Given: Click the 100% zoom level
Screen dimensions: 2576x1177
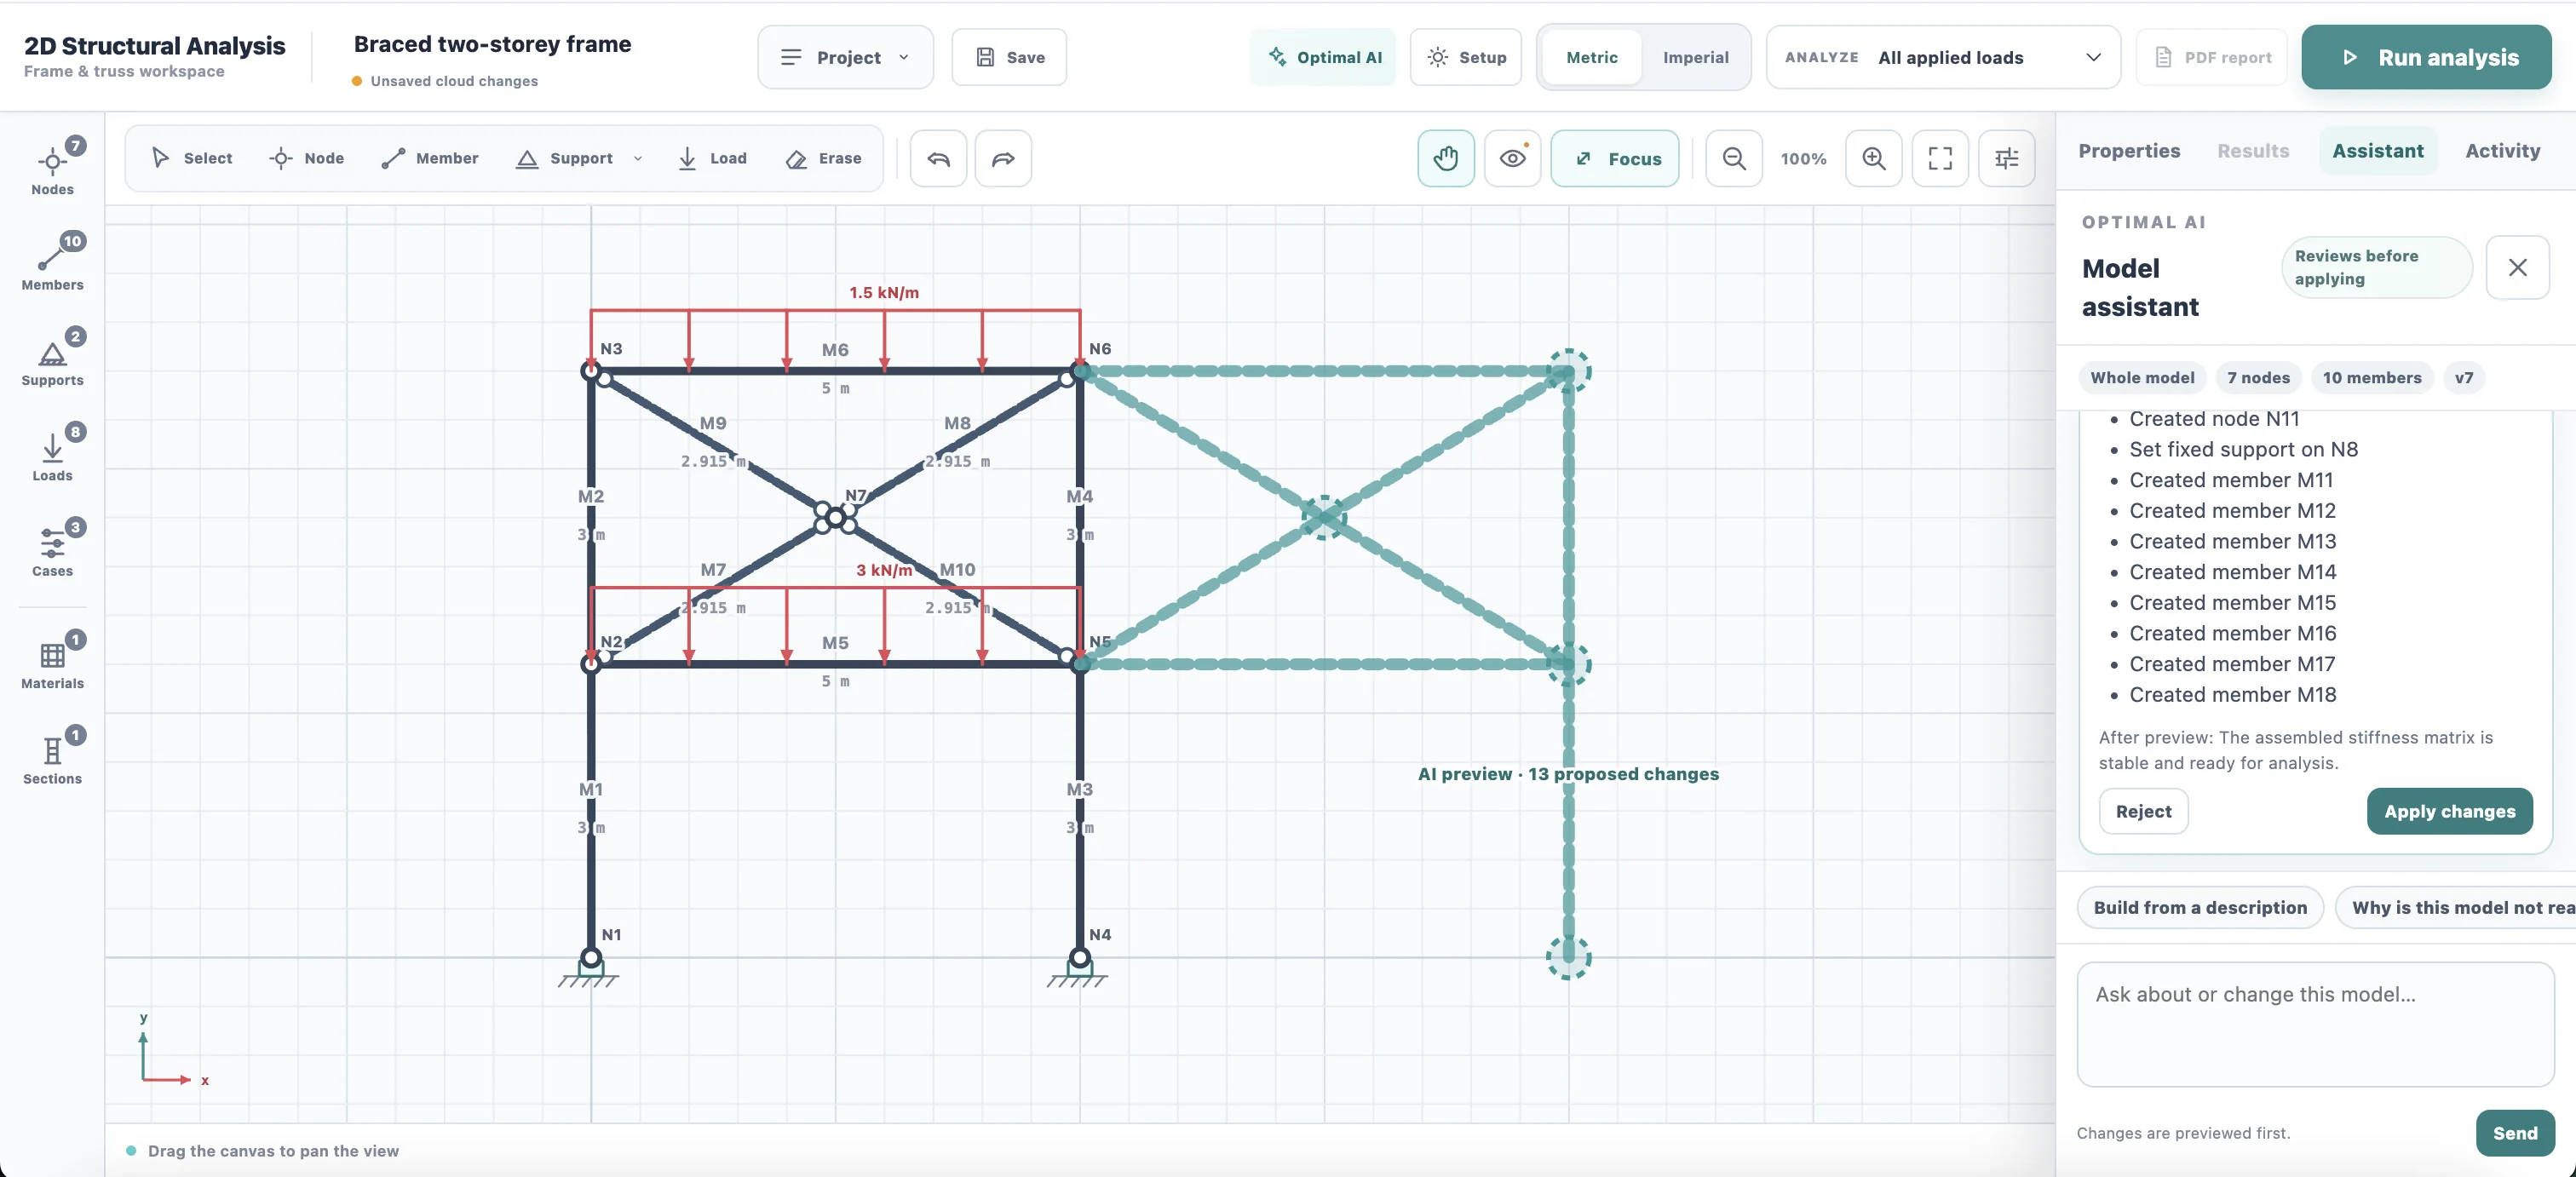Looking at the screenshot, I should (1803, 158).
